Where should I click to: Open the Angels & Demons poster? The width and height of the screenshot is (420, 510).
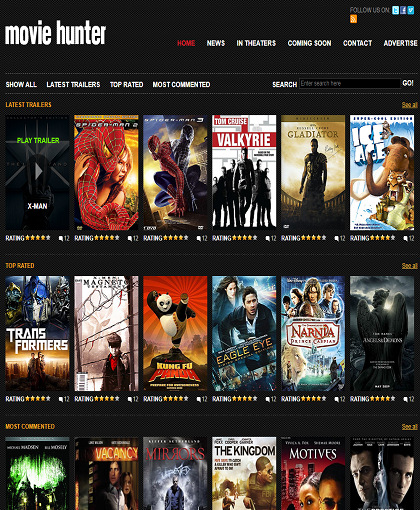(382, 333)
